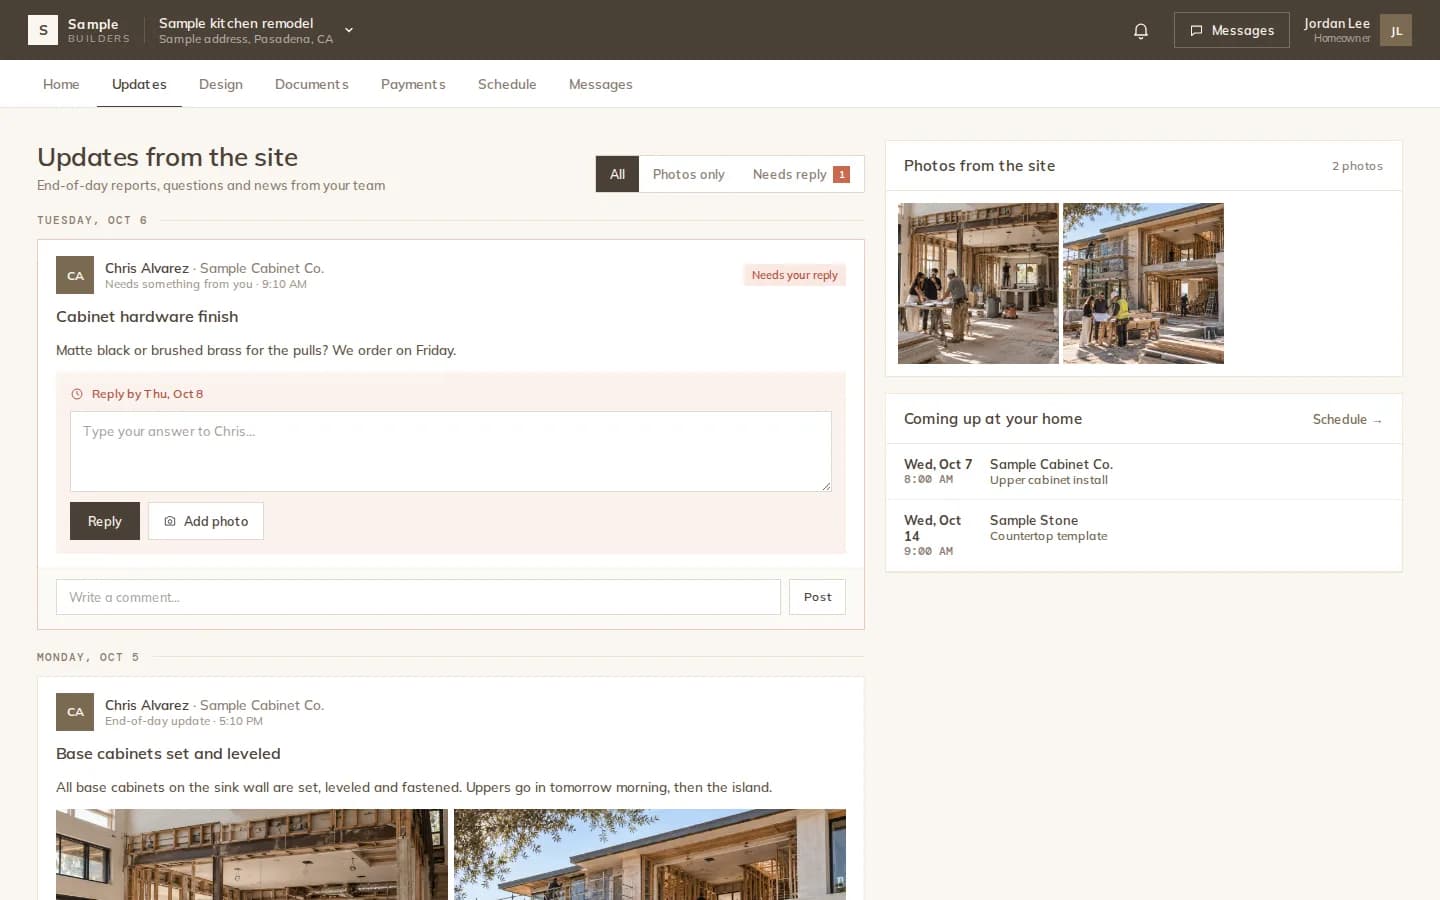1440x900 pixels.
Task: Click the Post button
Action: click(817, 597)
